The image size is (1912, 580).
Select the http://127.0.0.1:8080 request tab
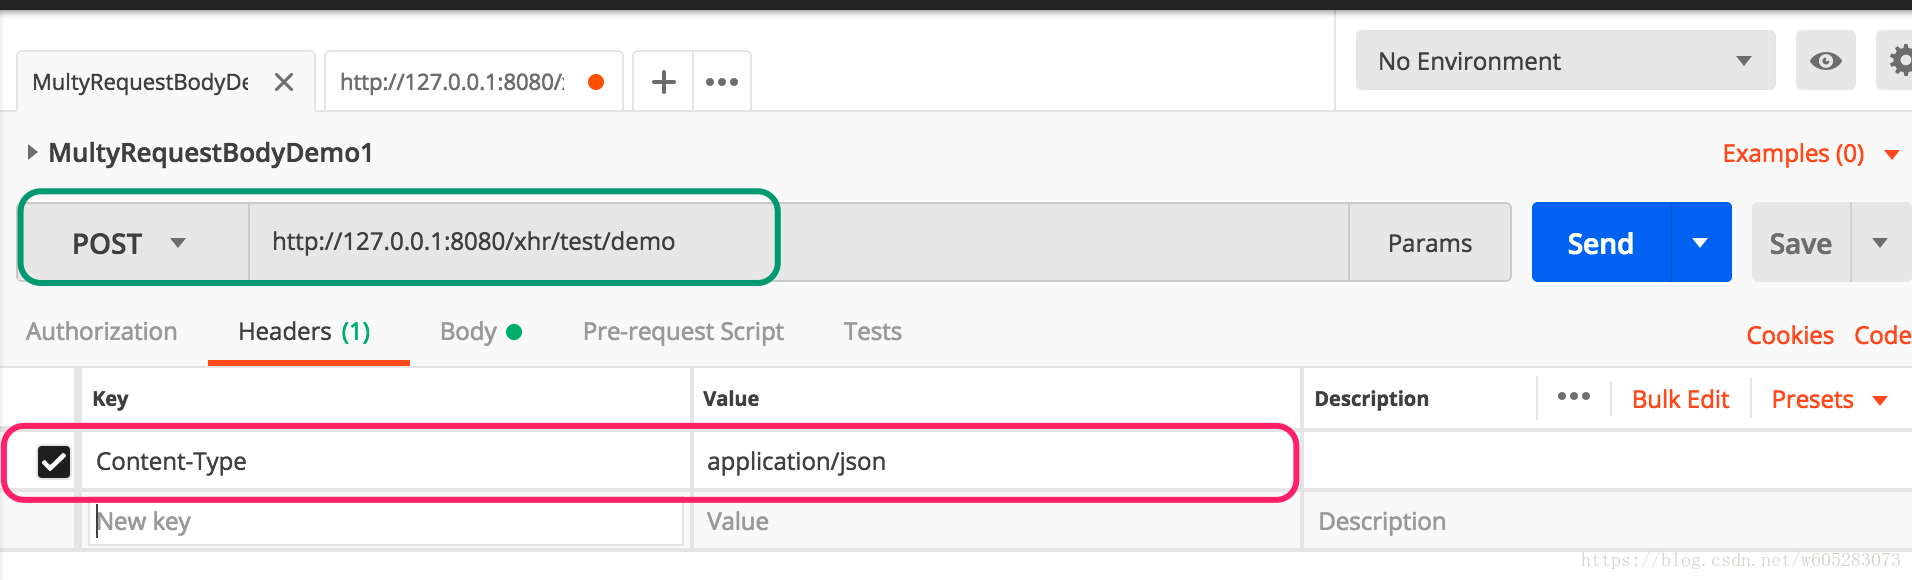coord(452,82)
